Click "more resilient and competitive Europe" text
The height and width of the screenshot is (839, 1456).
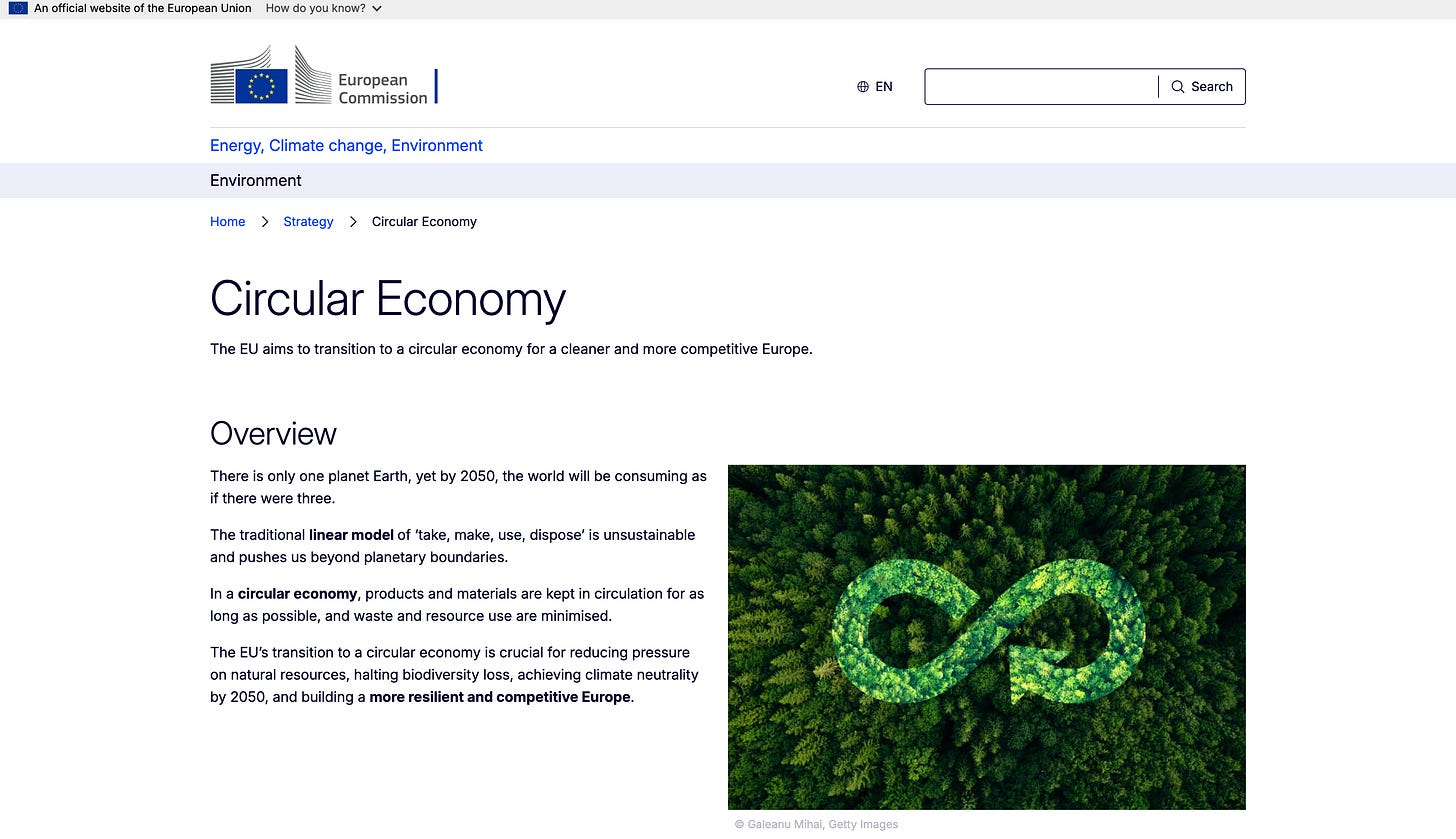pos(500,697)
